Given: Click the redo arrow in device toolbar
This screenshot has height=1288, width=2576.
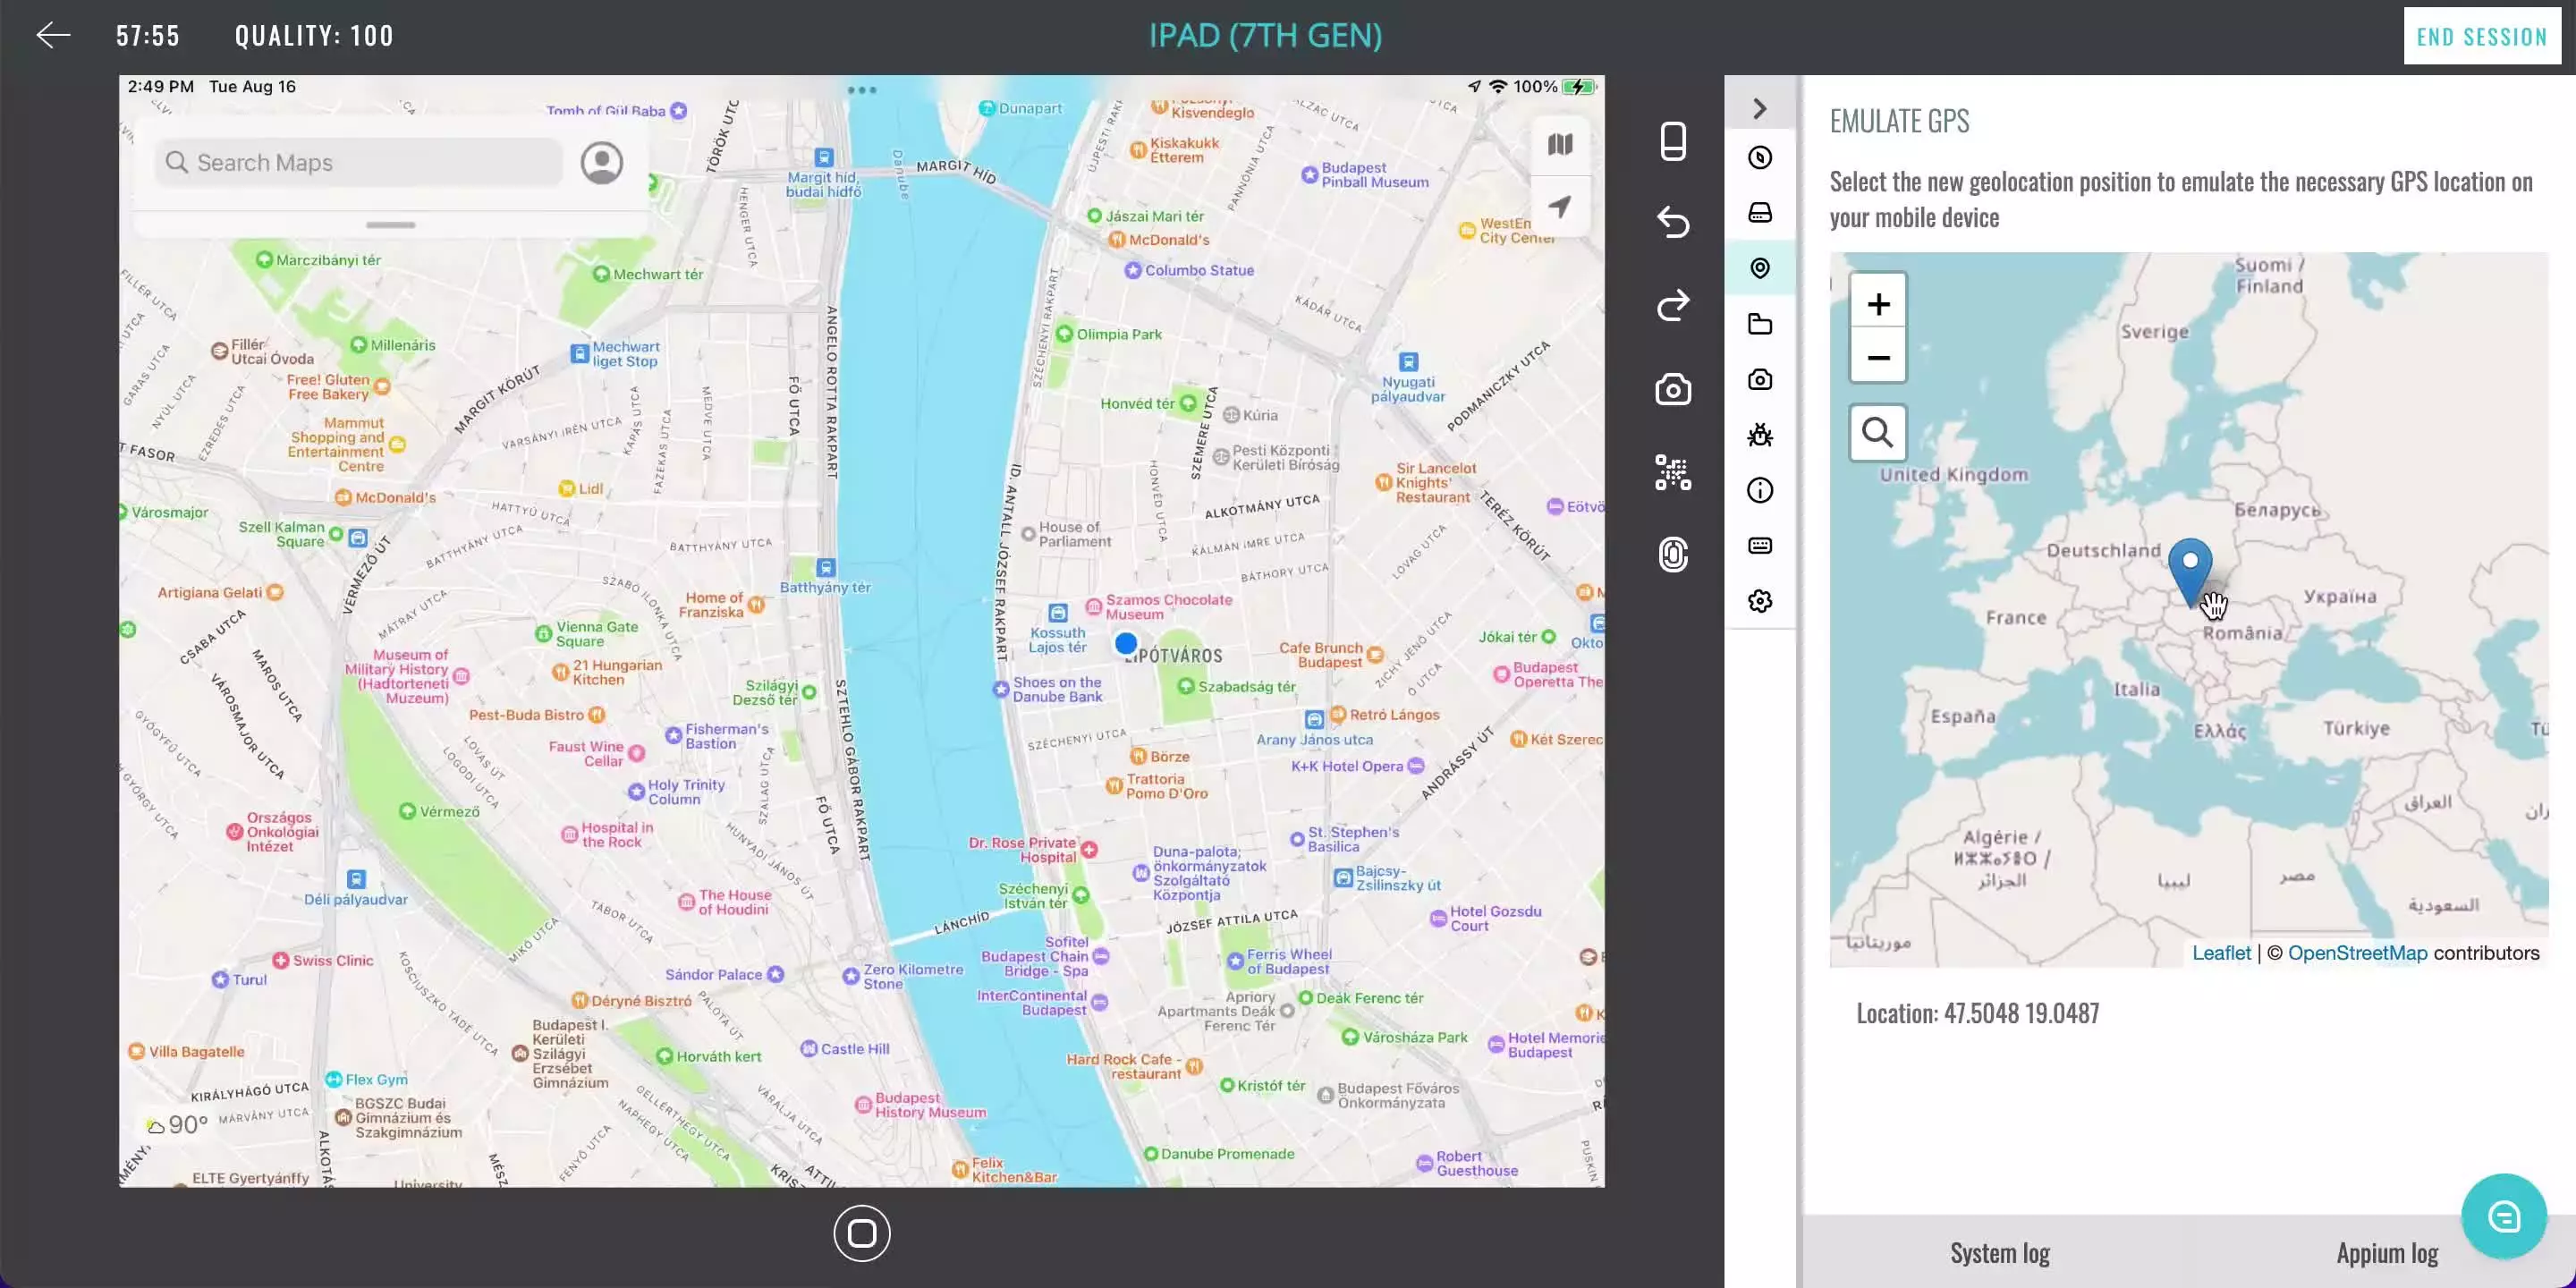Looking at the screenshot, I should 1673,305.
